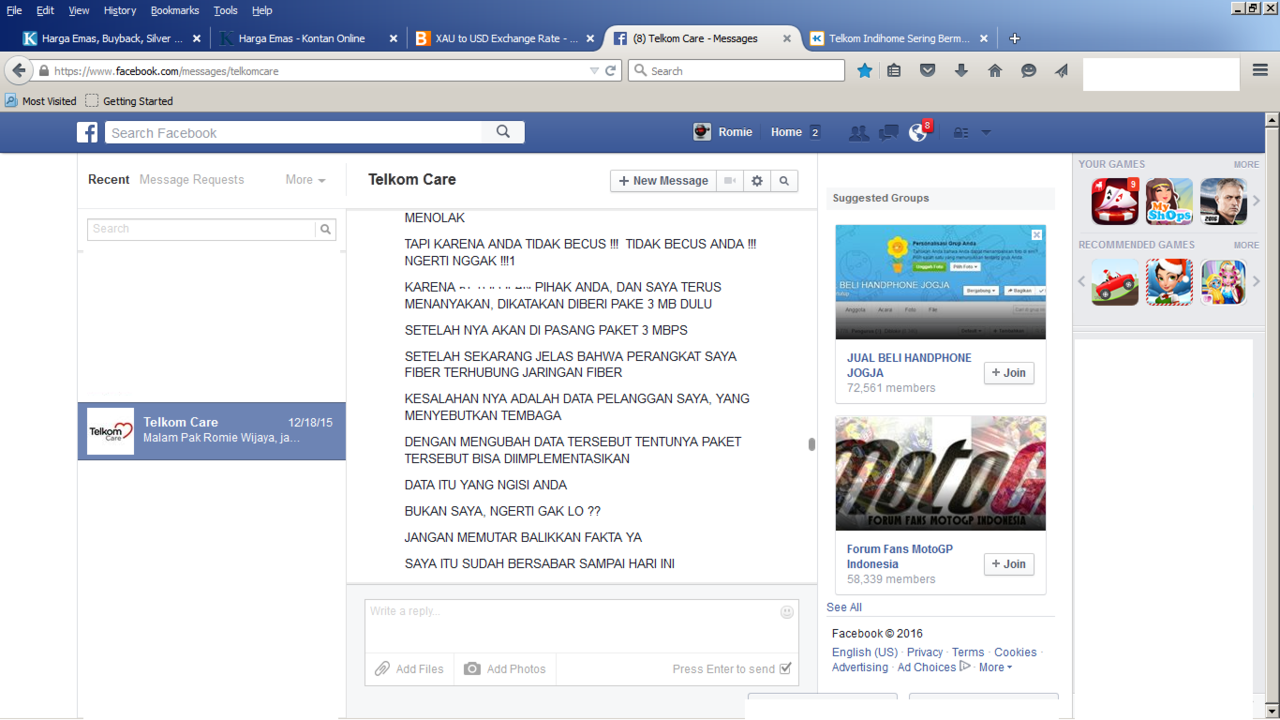Screen dimensions: 1280x720
Task: Open the Pocket icon in browser toolbar
Action: tap(928, 71)
